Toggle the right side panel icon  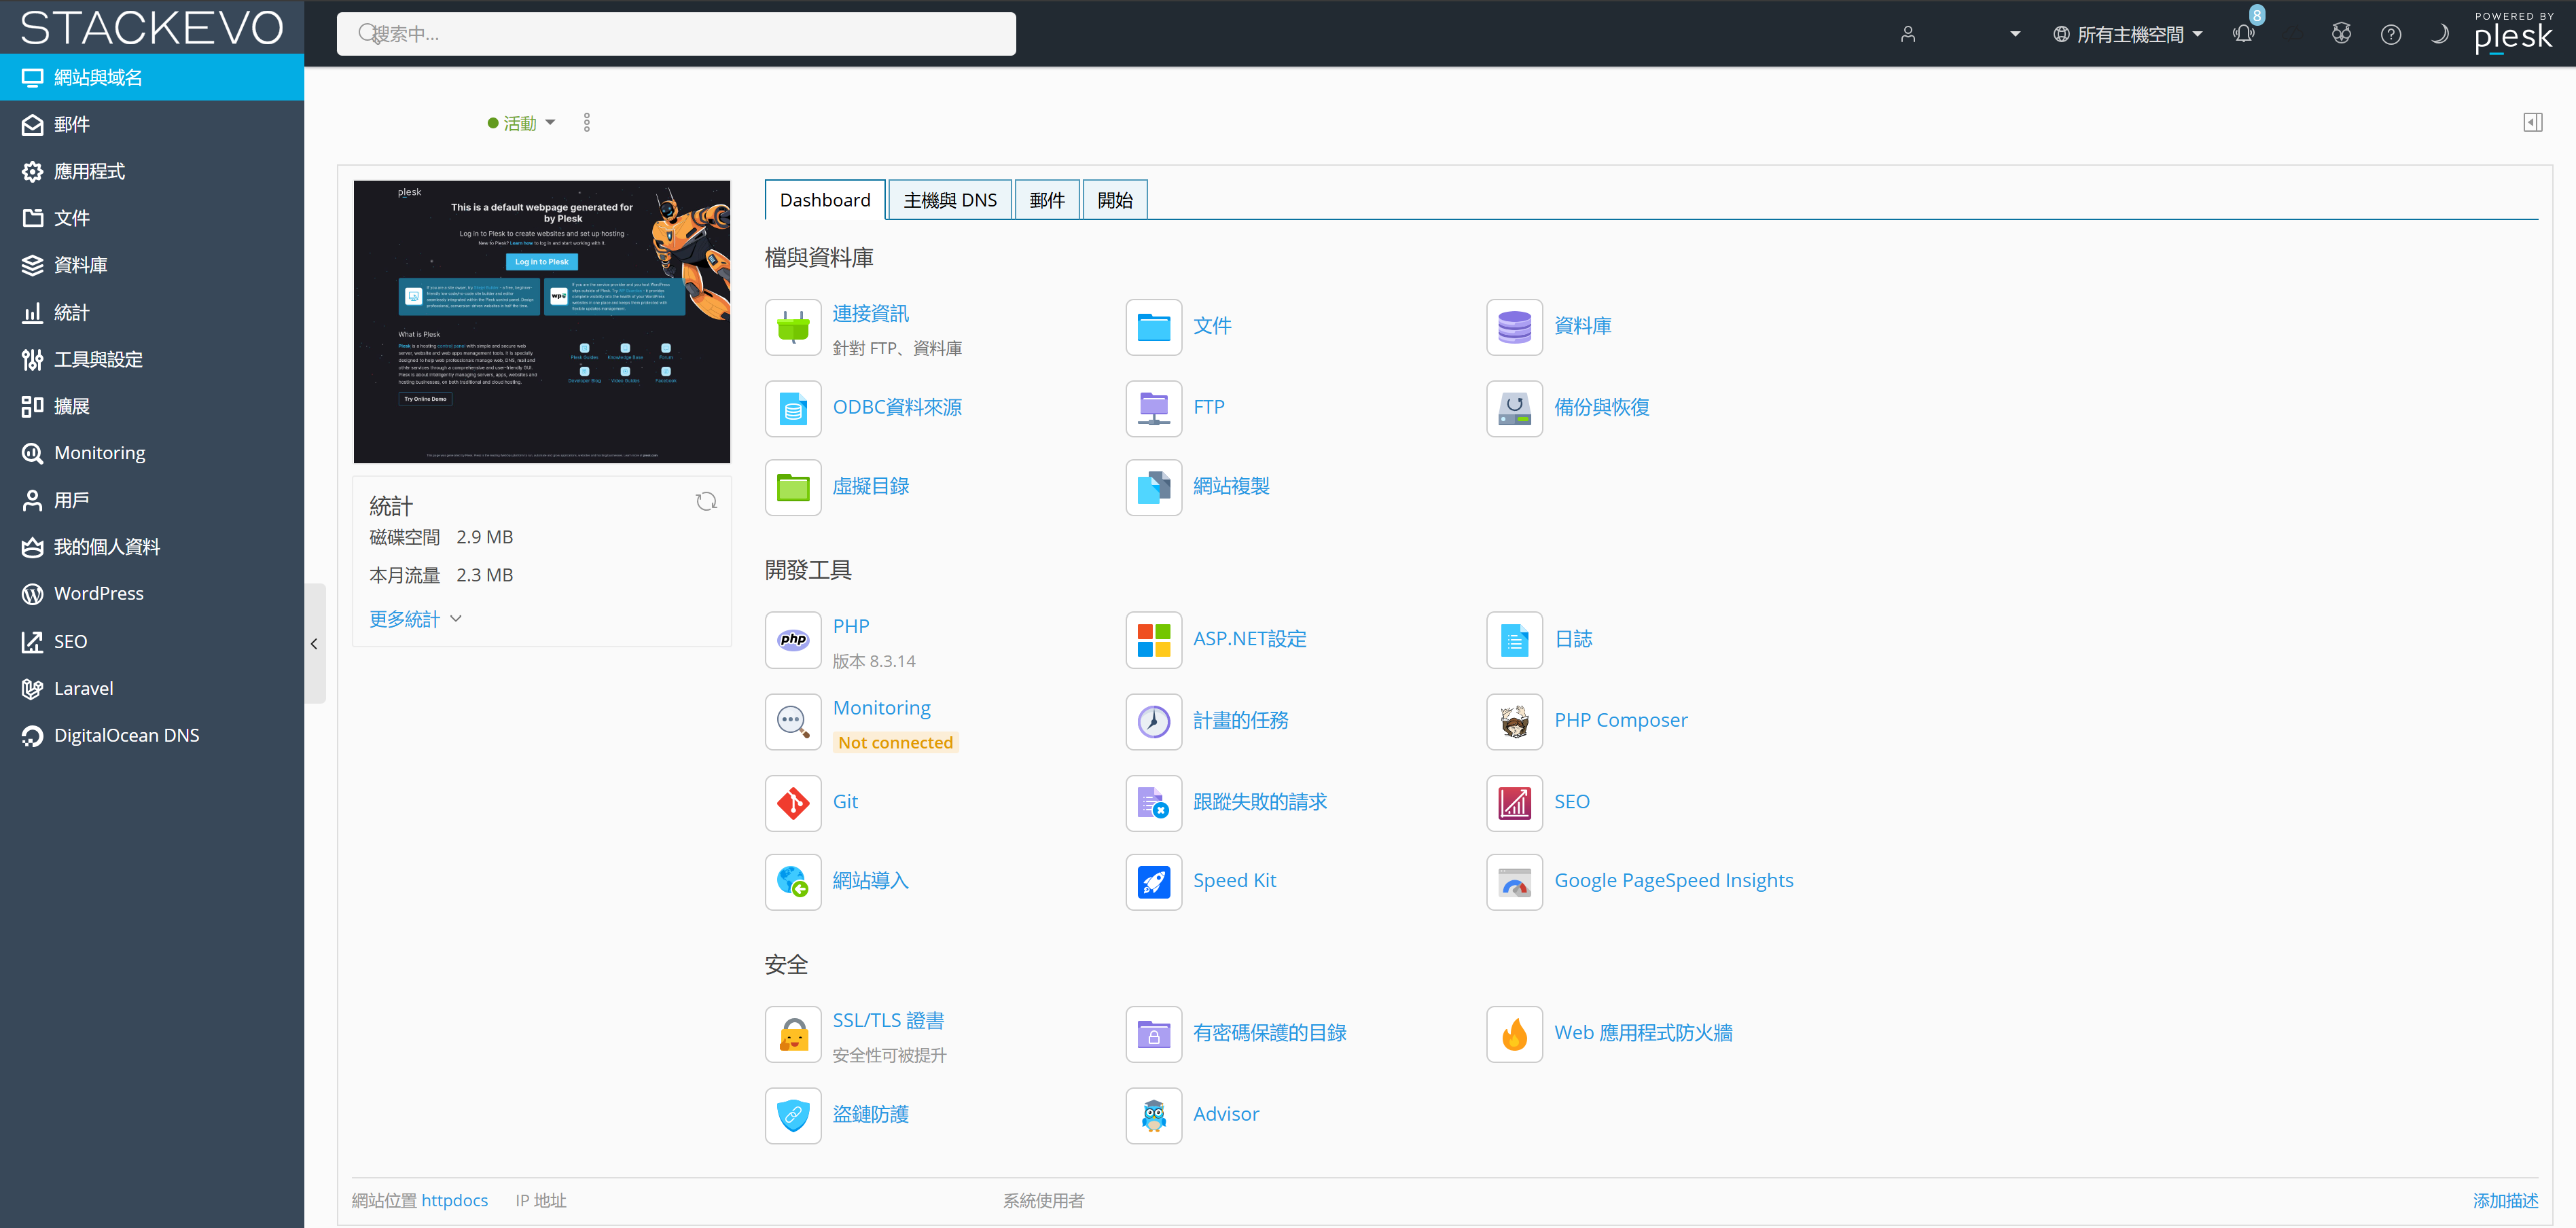pyautogui.click(x=2532, y=122)
